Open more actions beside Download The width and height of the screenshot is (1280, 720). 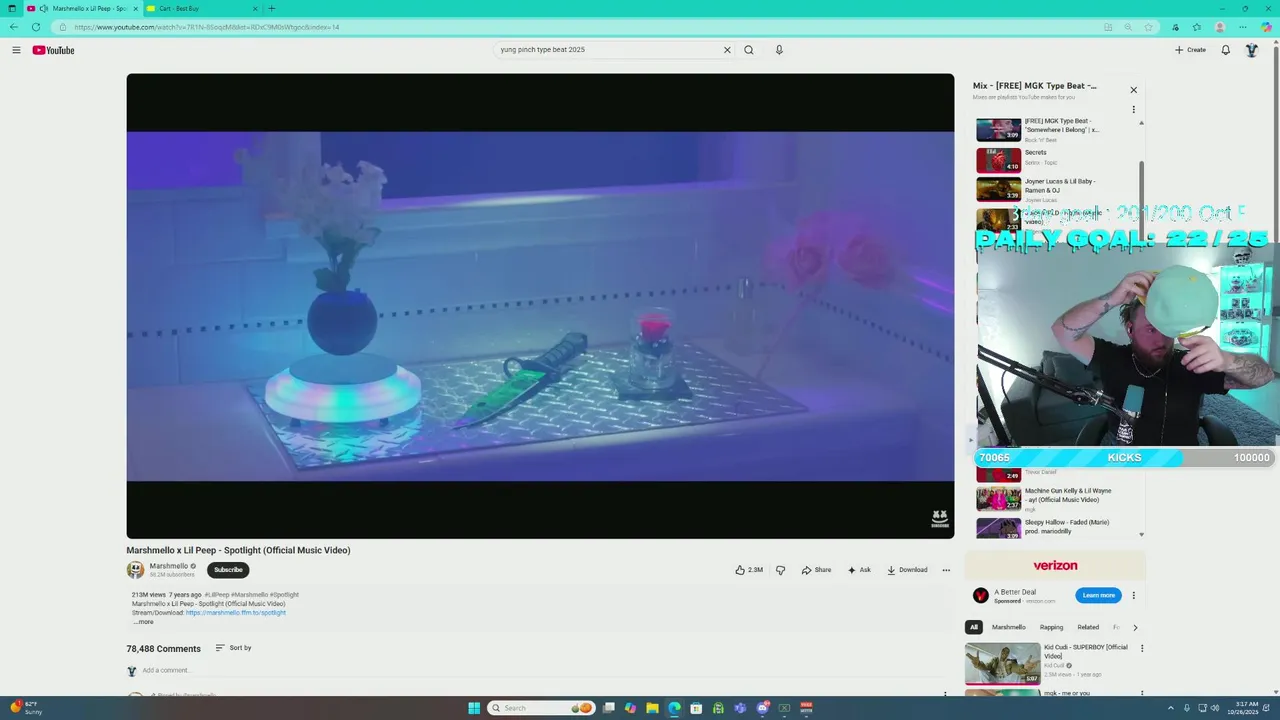click(946, 570)
